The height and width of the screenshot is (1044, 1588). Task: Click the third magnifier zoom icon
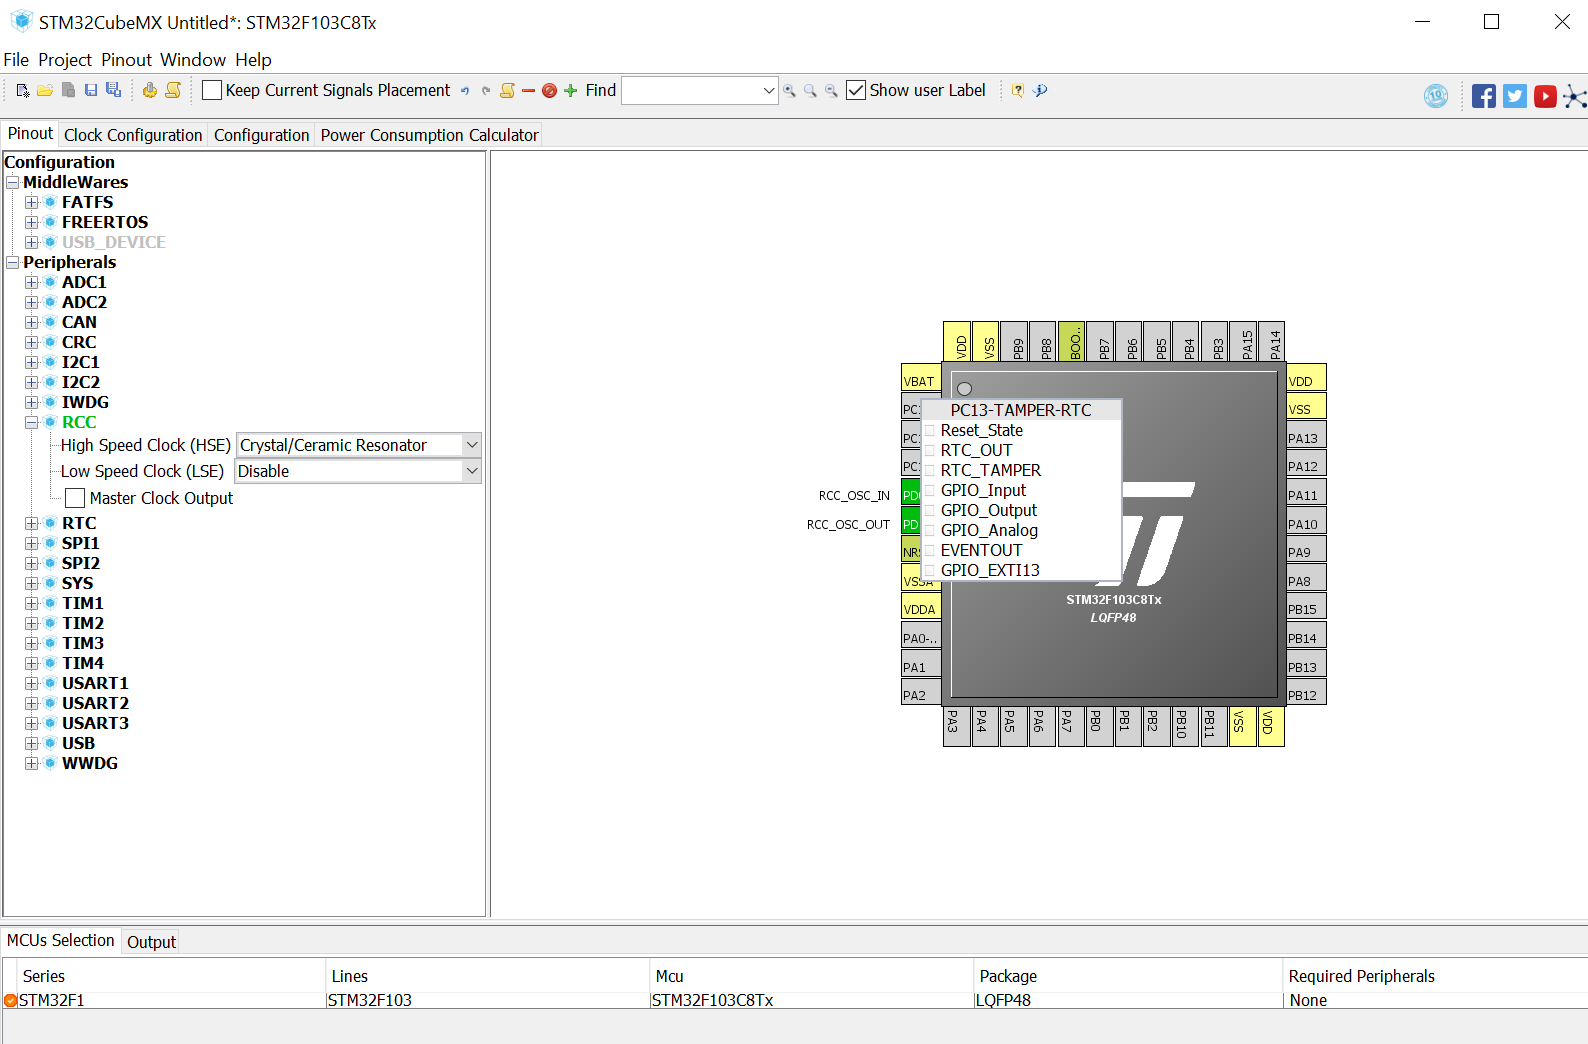pos(831,91)
